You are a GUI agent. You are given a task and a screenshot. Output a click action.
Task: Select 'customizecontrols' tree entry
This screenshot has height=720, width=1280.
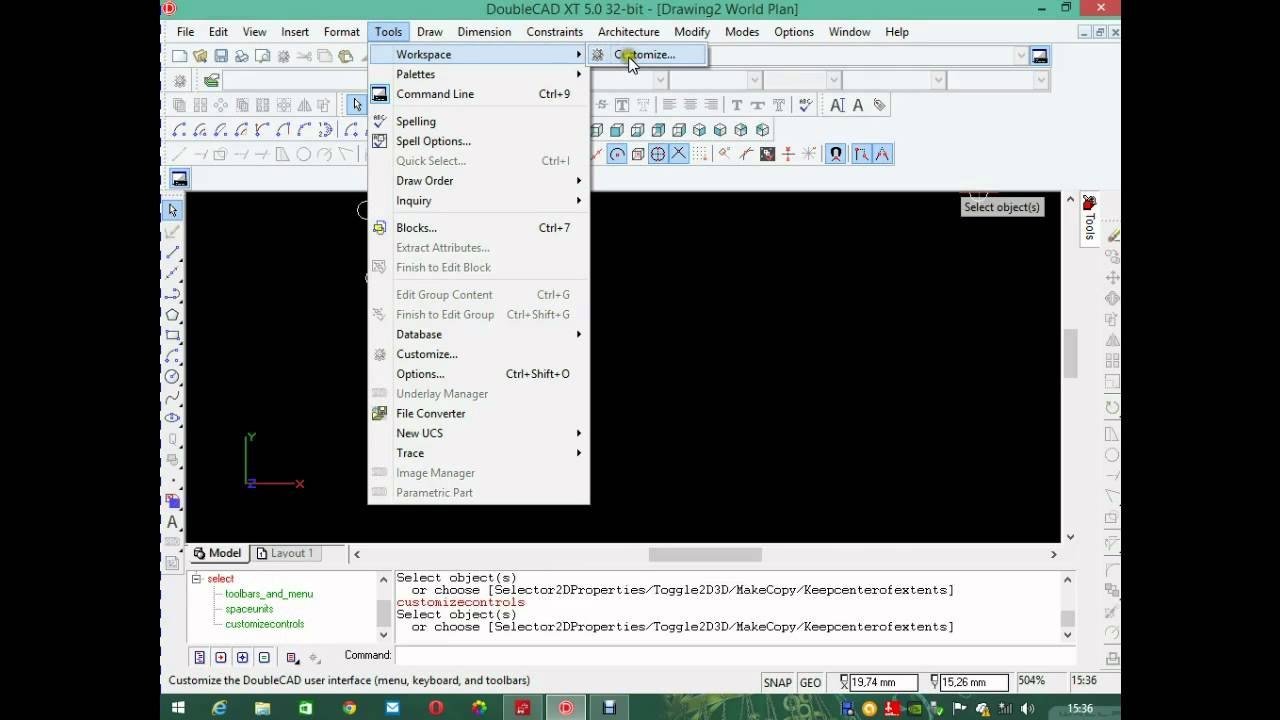[265, 624]
